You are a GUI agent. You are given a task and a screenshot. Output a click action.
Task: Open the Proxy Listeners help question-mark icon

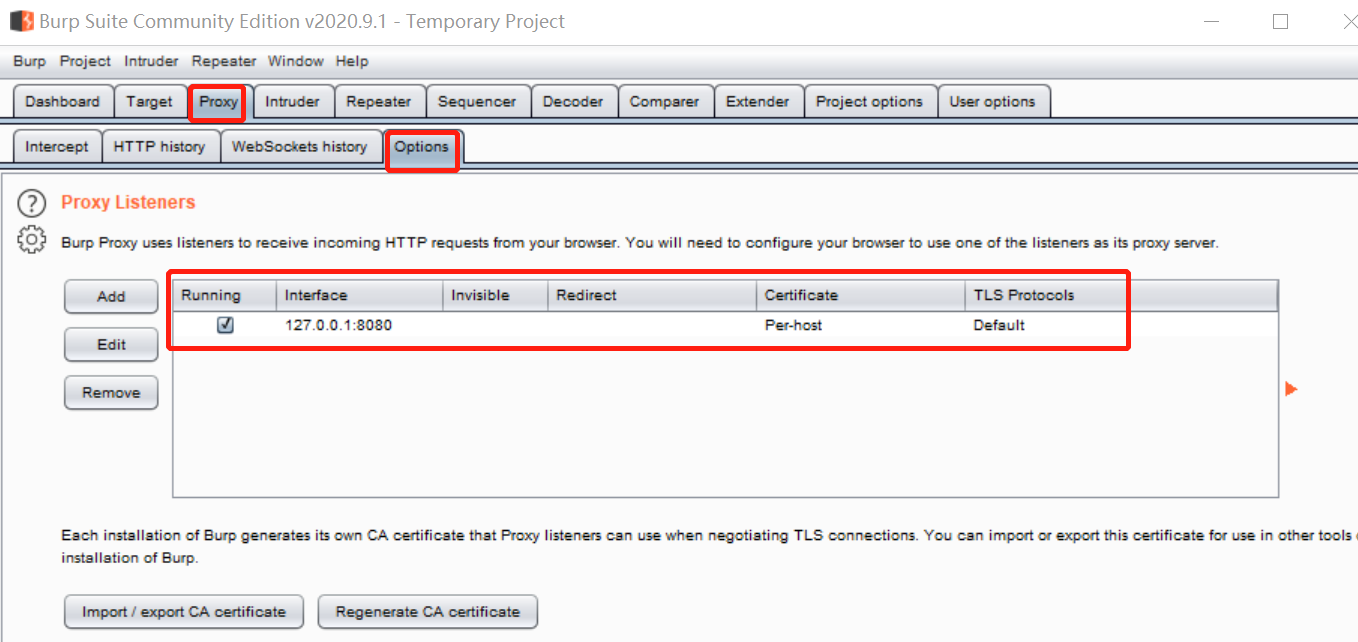(32, 204)
